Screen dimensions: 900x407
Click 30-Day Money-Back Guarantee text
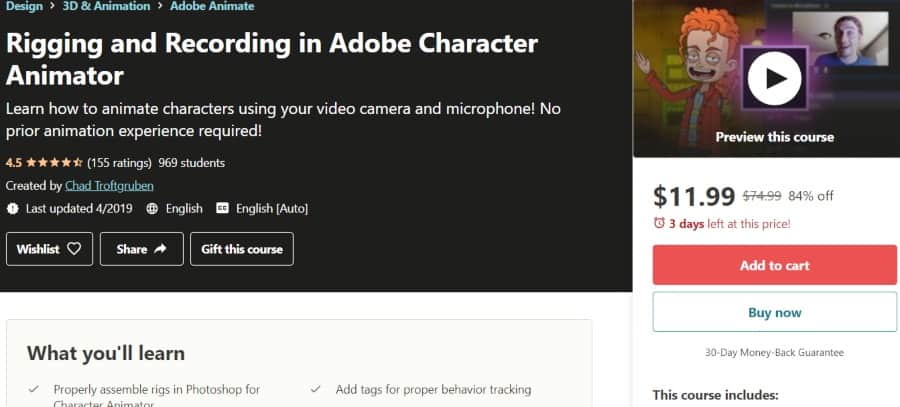coord(774,352)
